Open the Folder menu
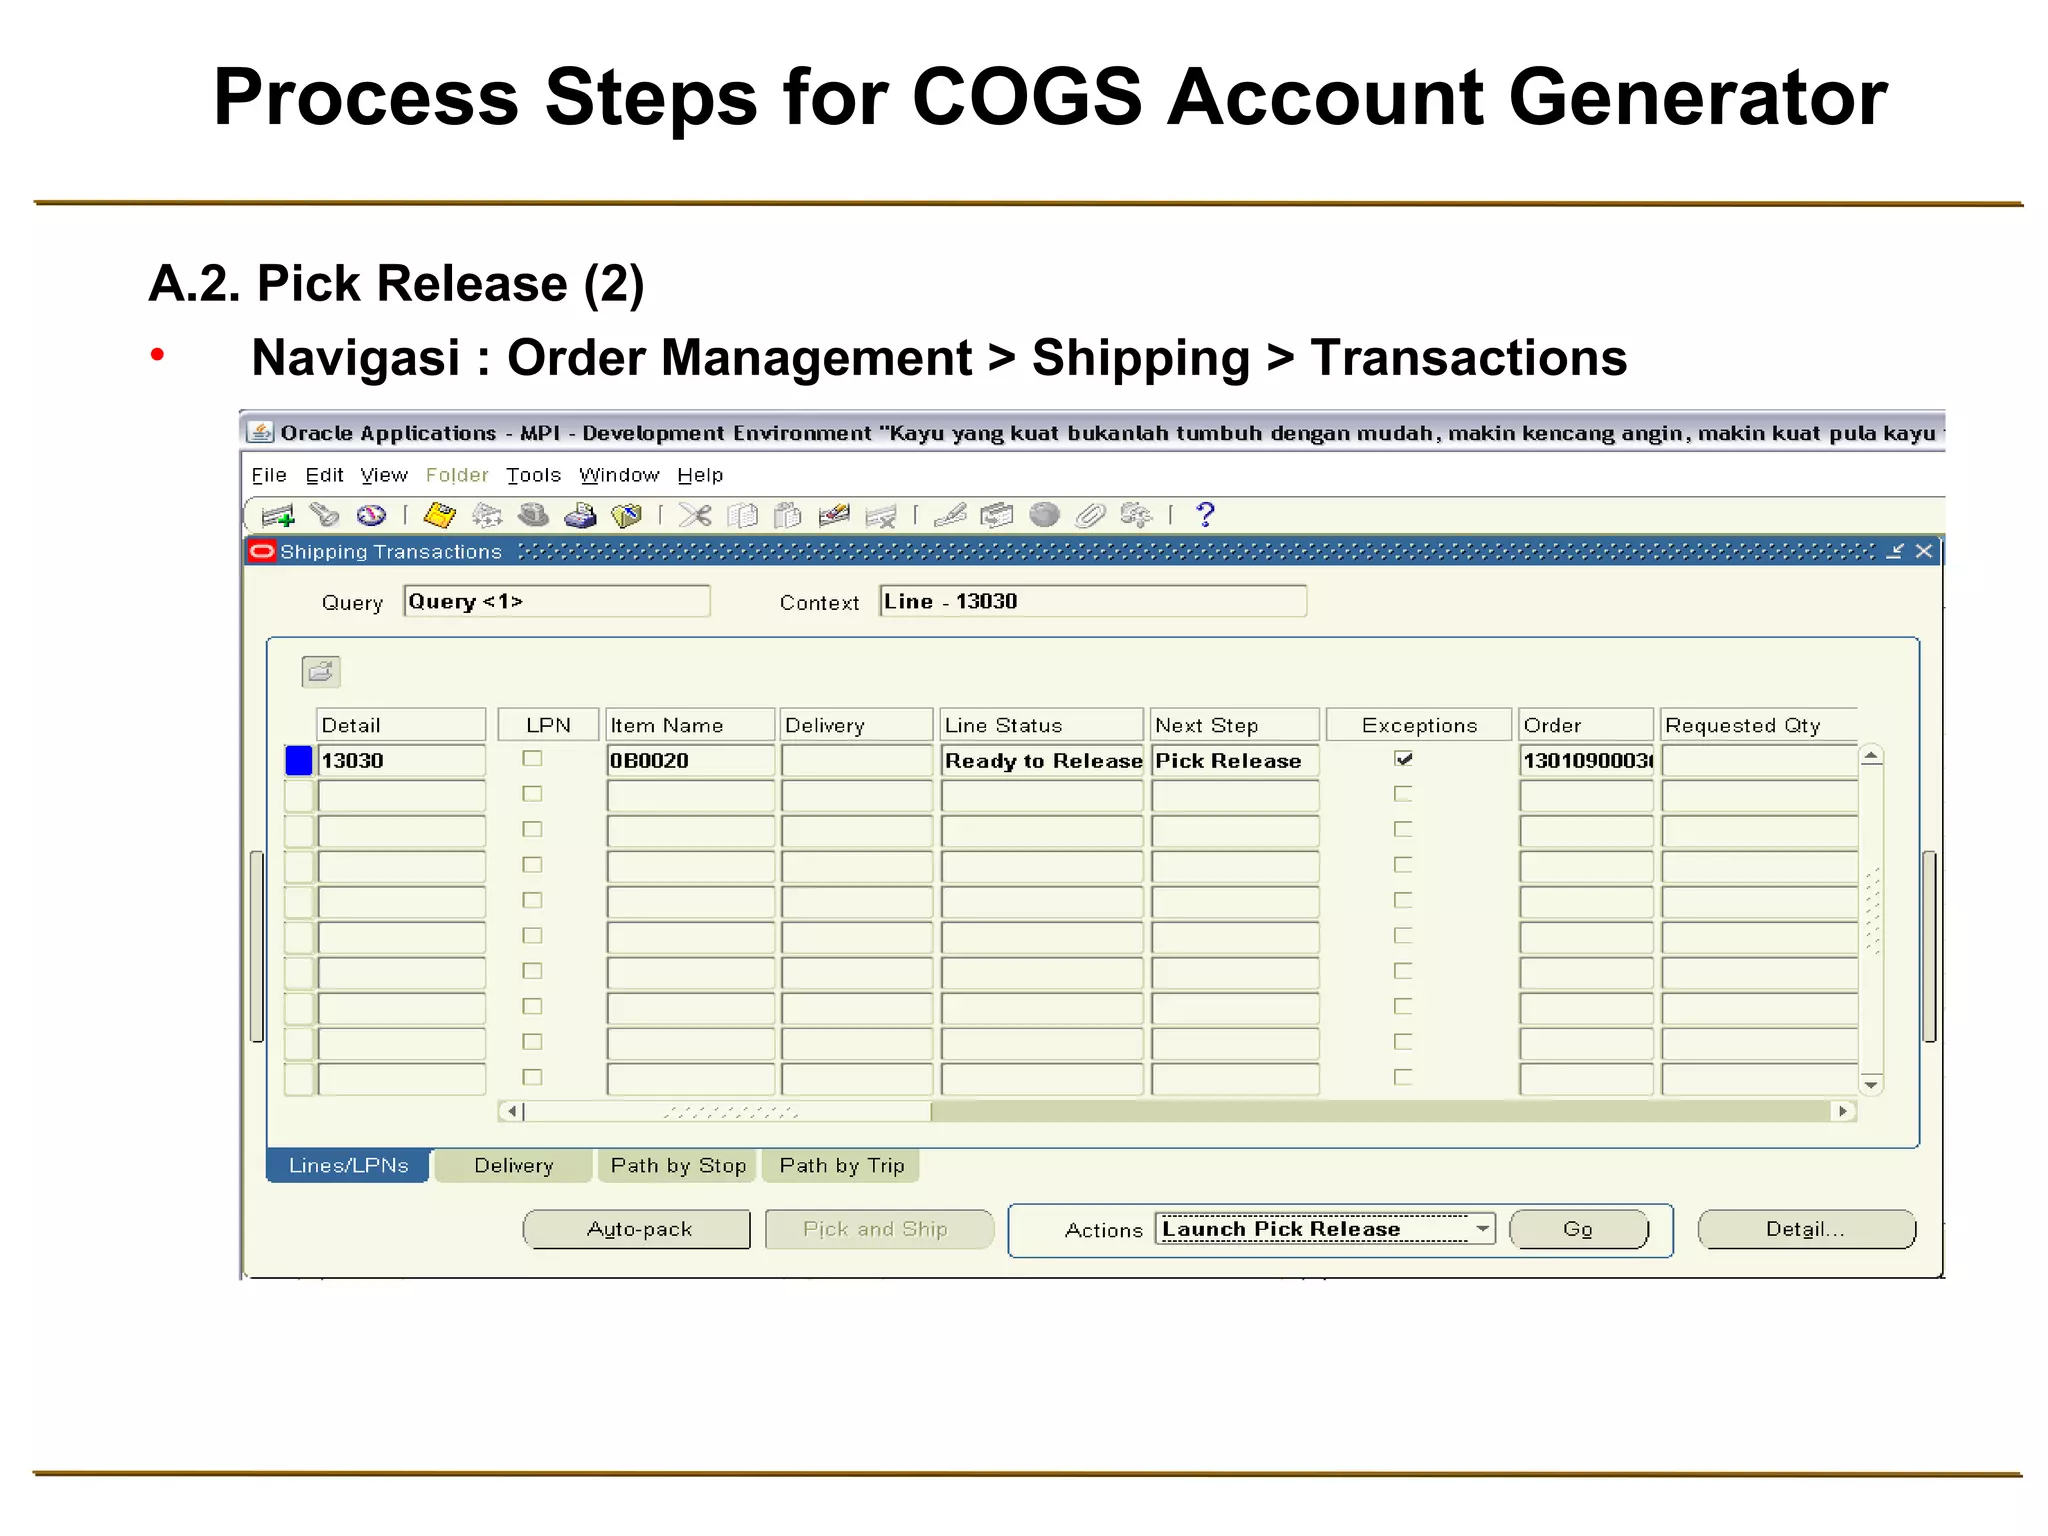 point(457,475)
